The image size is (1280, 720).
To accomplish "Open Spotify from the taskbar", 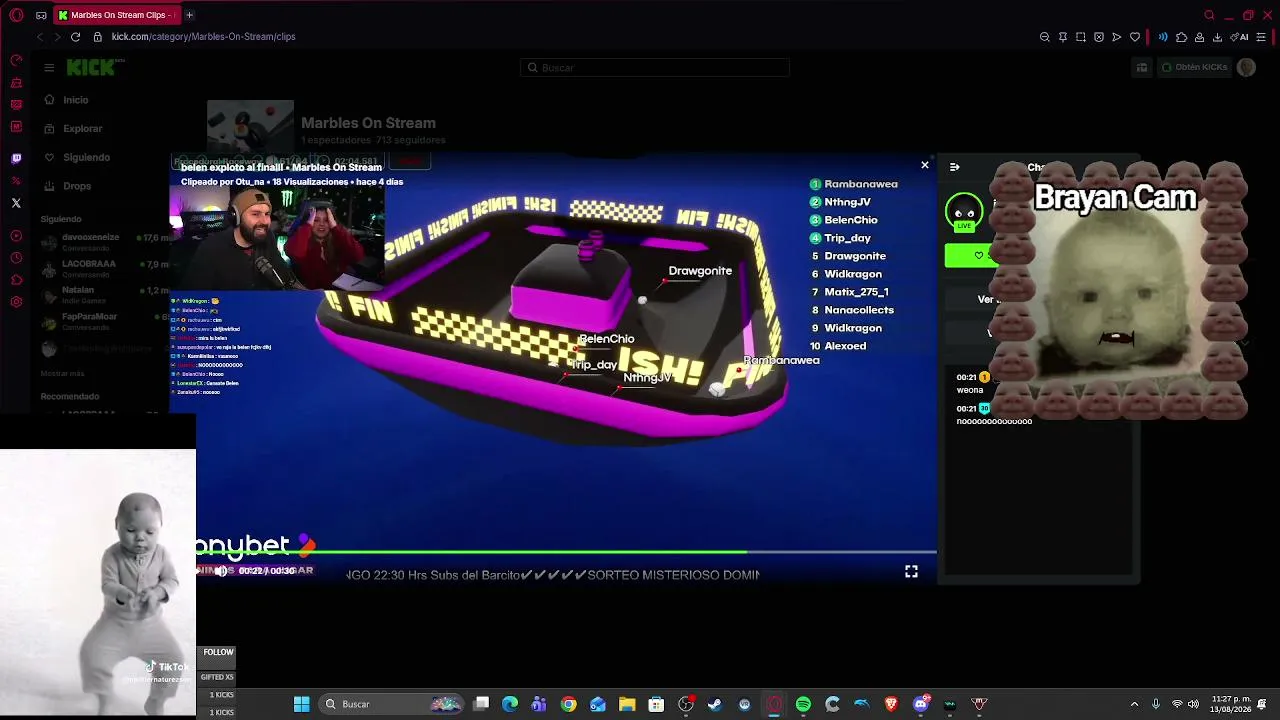I will pos(803,704).
